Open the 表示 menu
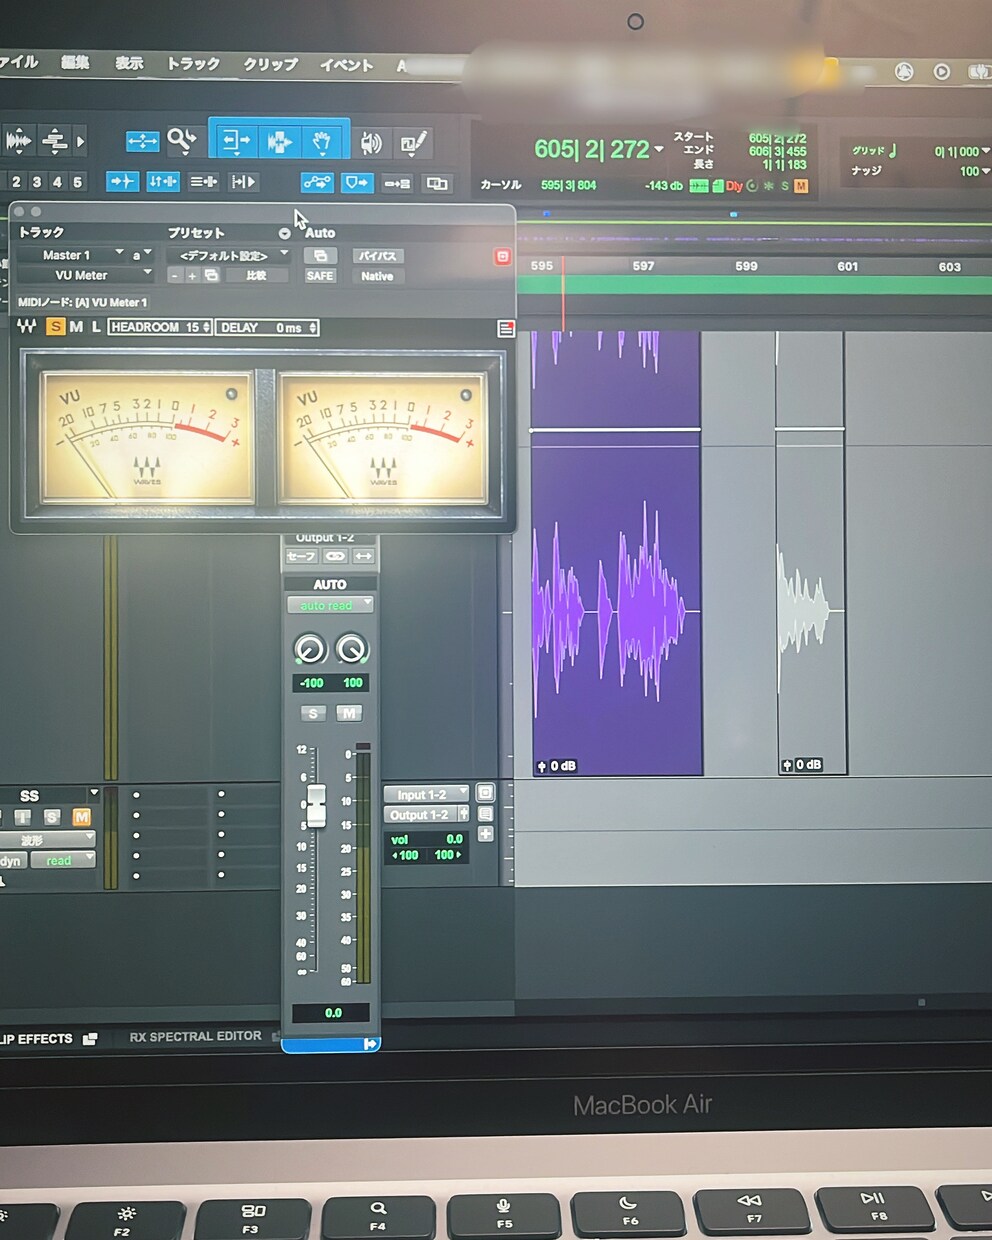The height and width of the screenshot is (1240, 992). [129, 63]
